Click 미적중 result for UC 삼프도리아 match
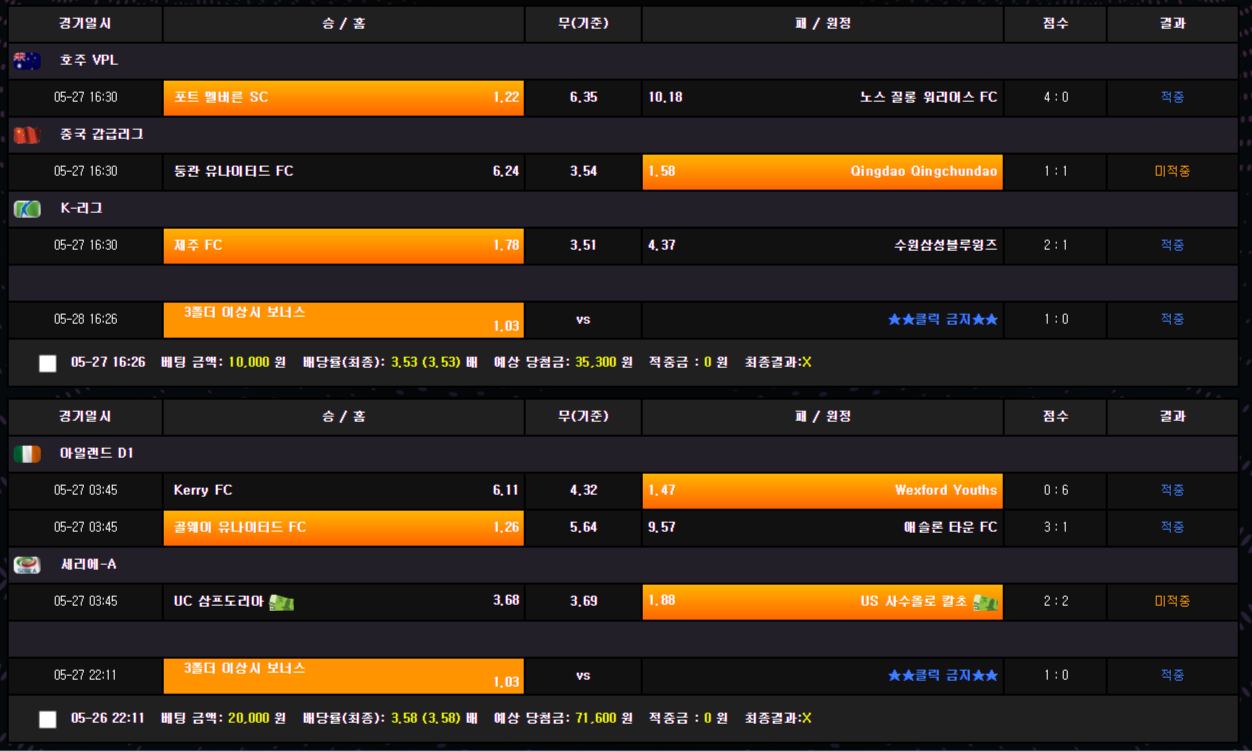Screen dimensions: 1252x752 click(1172, 602)
